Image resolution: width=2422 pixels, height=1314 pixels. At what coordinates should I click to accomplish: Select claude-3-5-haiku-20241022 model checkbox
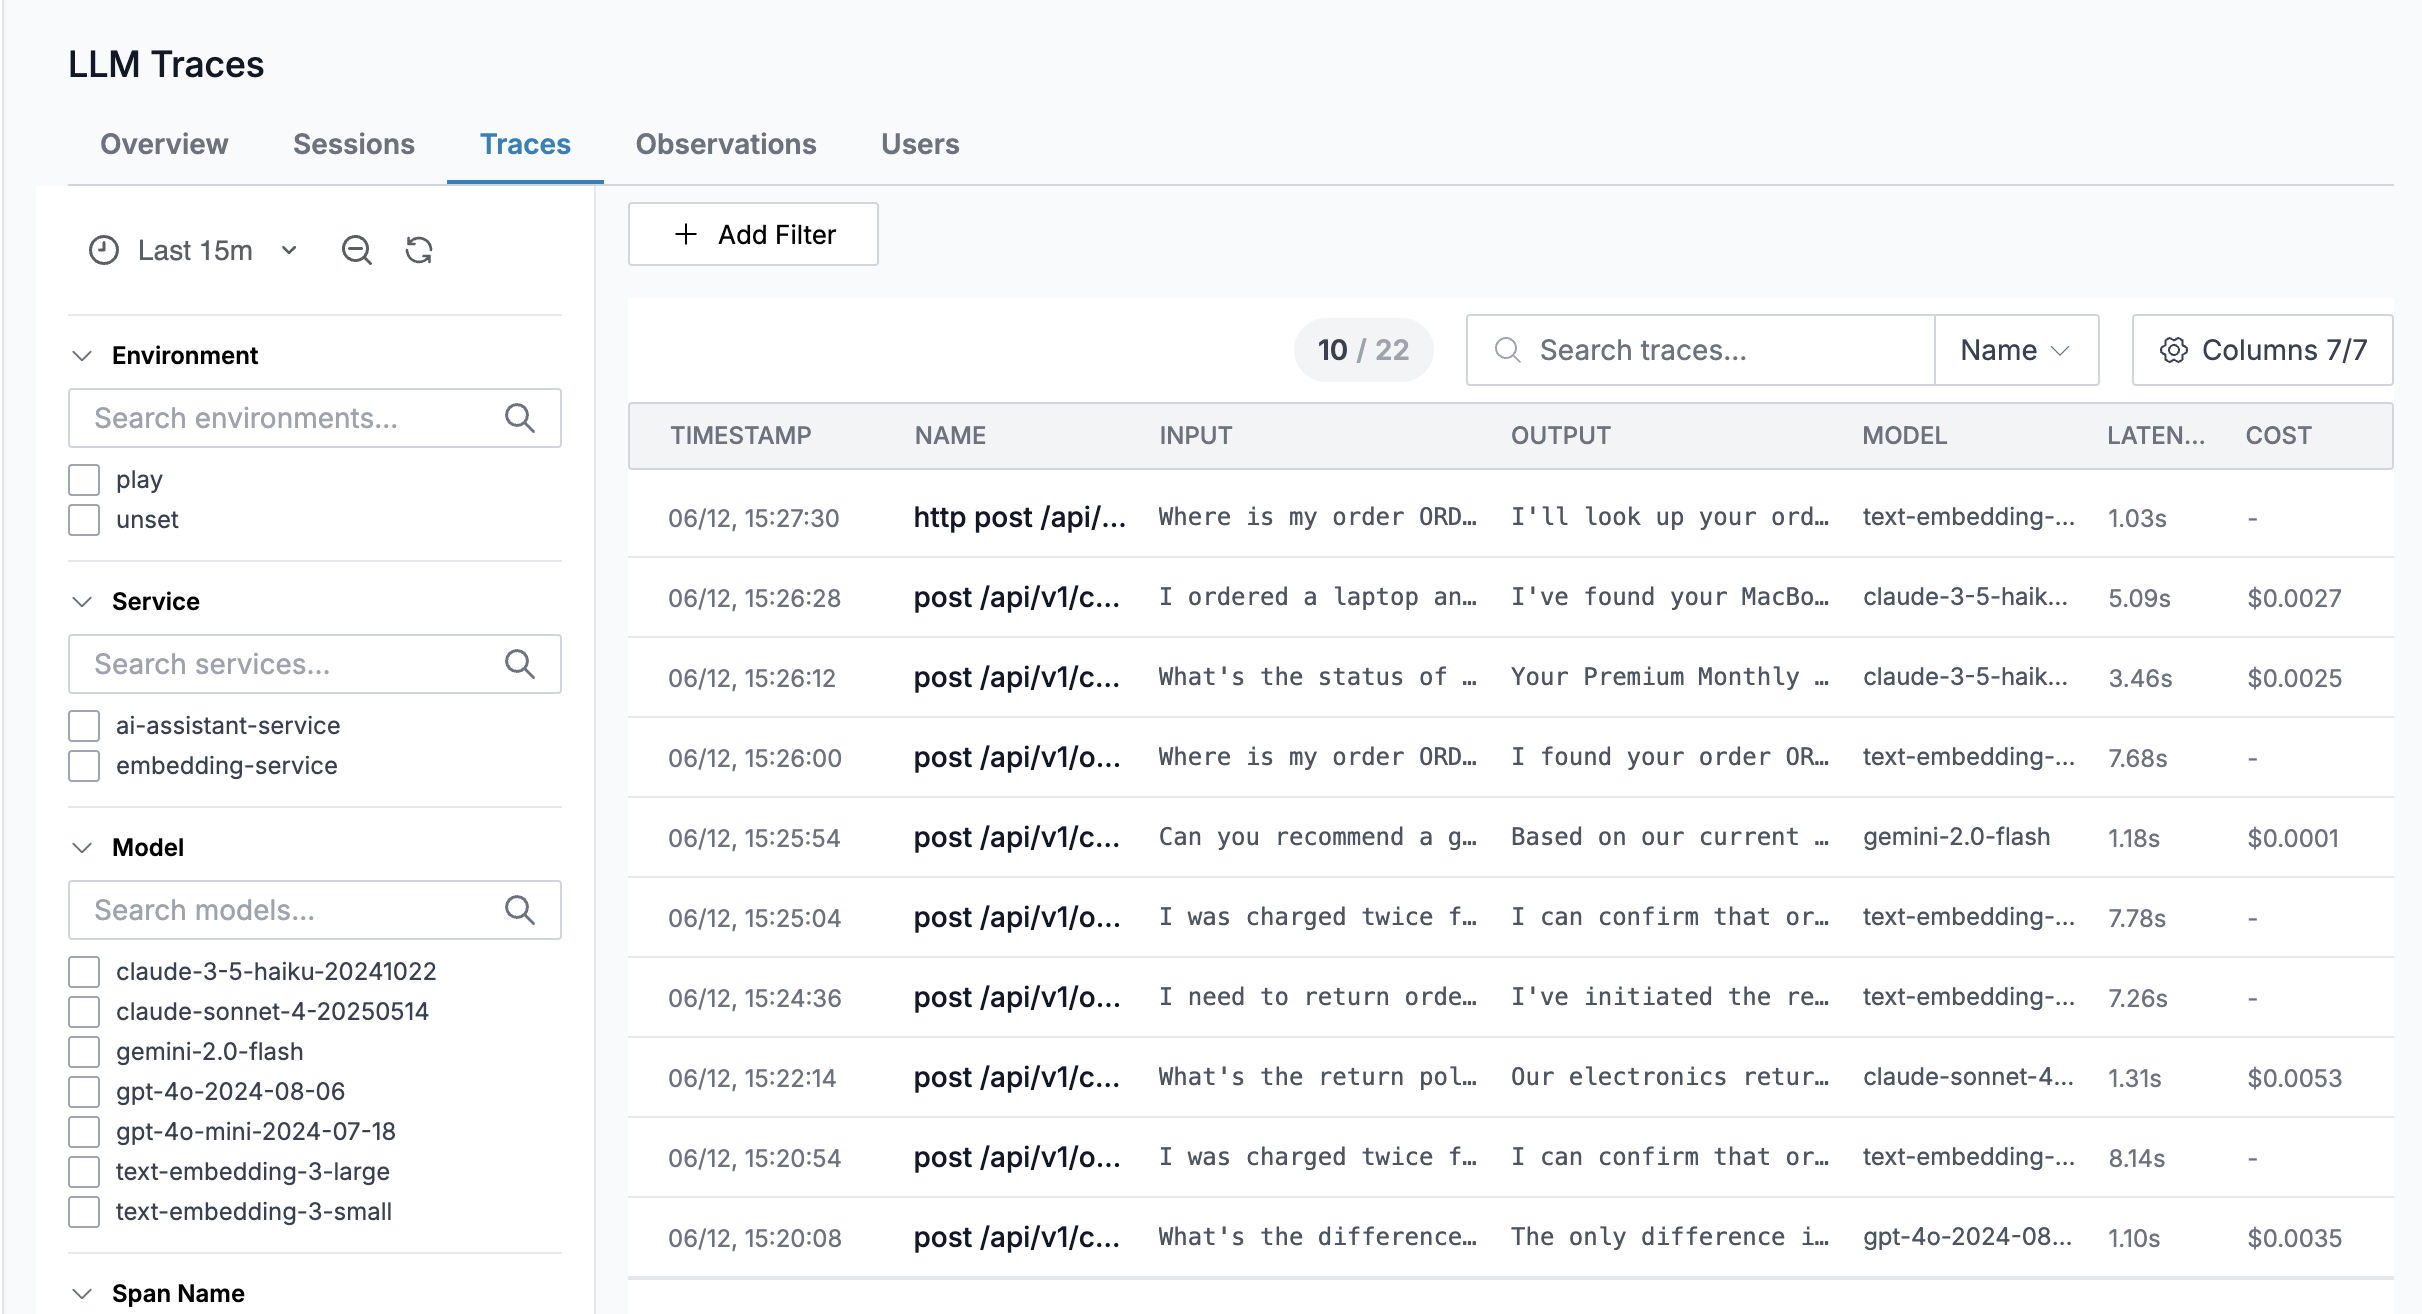coord(84,972)
